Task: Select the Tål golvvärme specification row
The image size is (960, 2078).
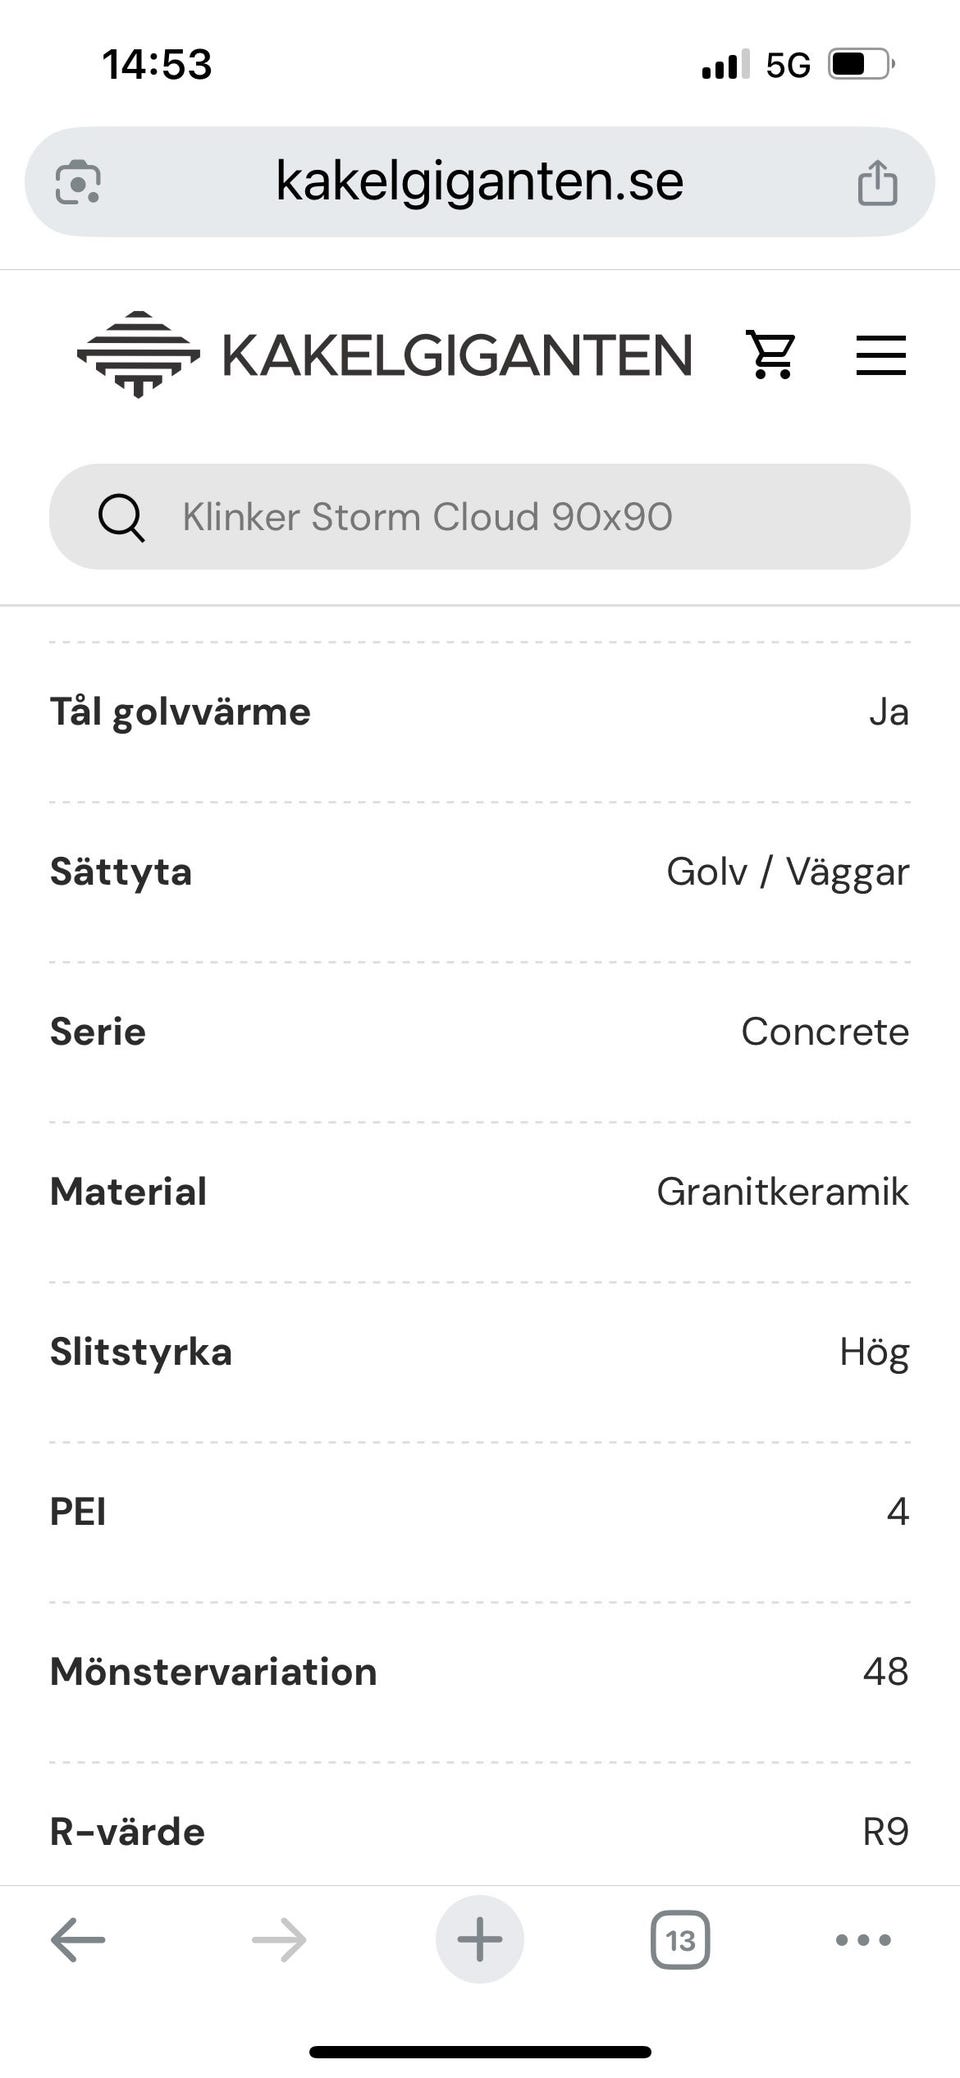Action: [480, 712]
